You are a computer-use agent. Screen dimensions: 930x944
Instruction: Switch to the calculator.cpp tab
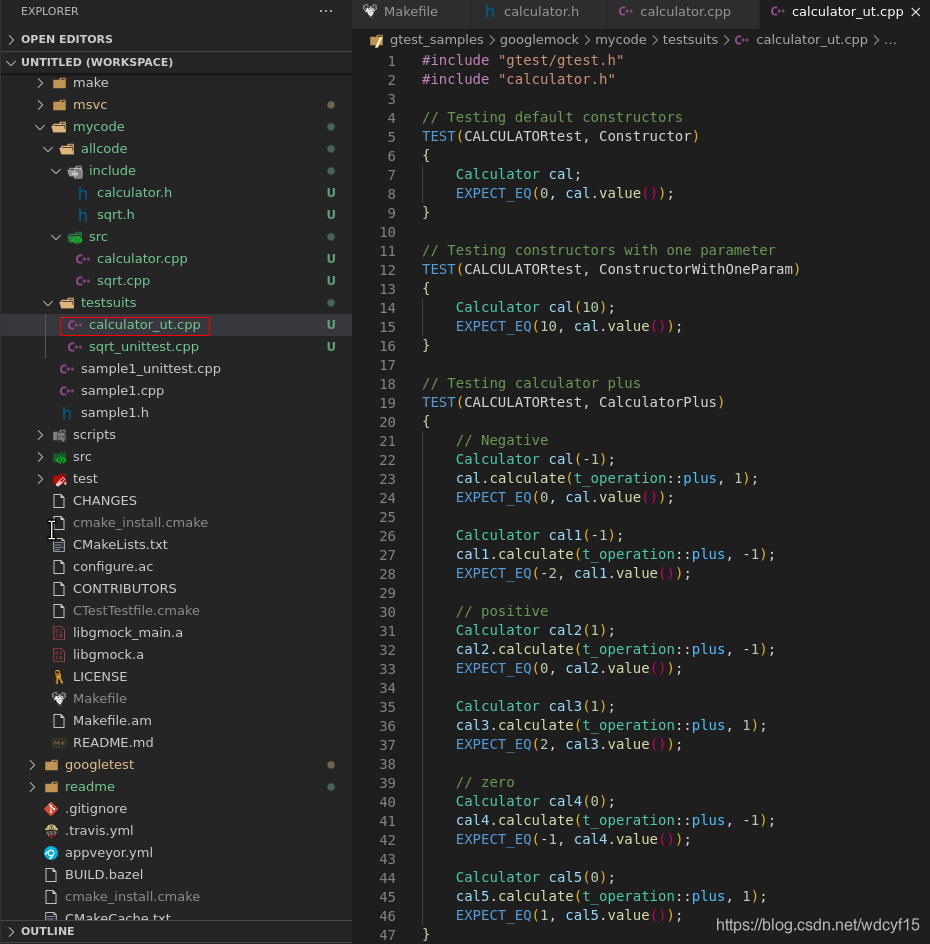pyautogui.click(x=684, y=12)
